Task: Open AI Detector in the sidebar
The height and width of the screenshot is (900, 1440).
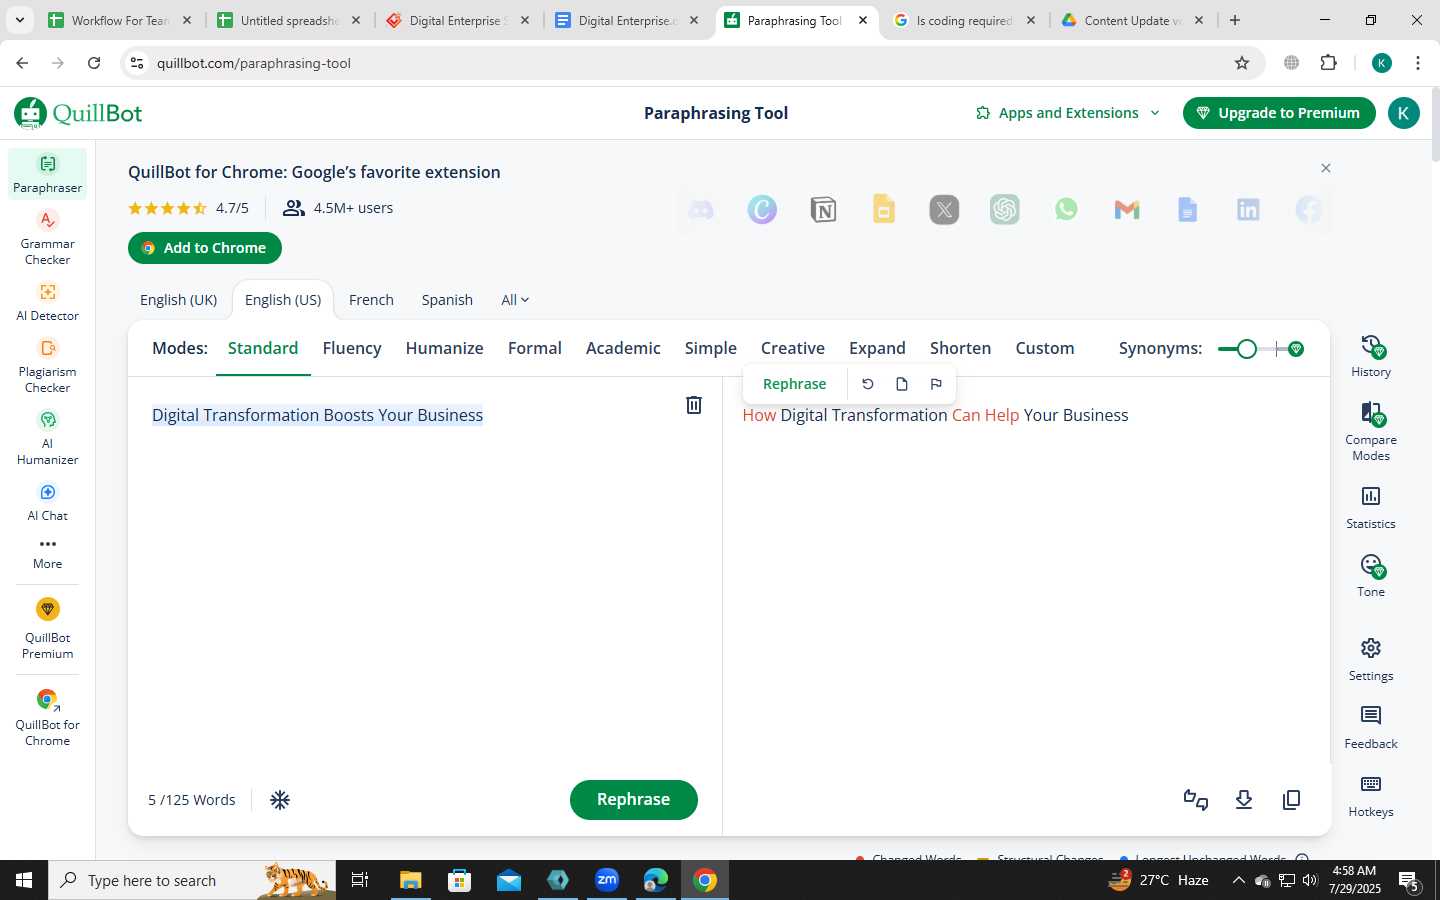Action: [x=47, y=302]
